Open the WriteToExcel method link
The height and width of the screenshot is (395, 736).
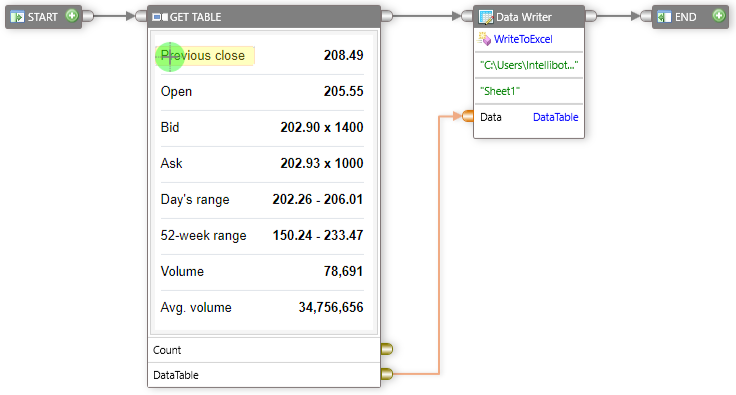523,39
